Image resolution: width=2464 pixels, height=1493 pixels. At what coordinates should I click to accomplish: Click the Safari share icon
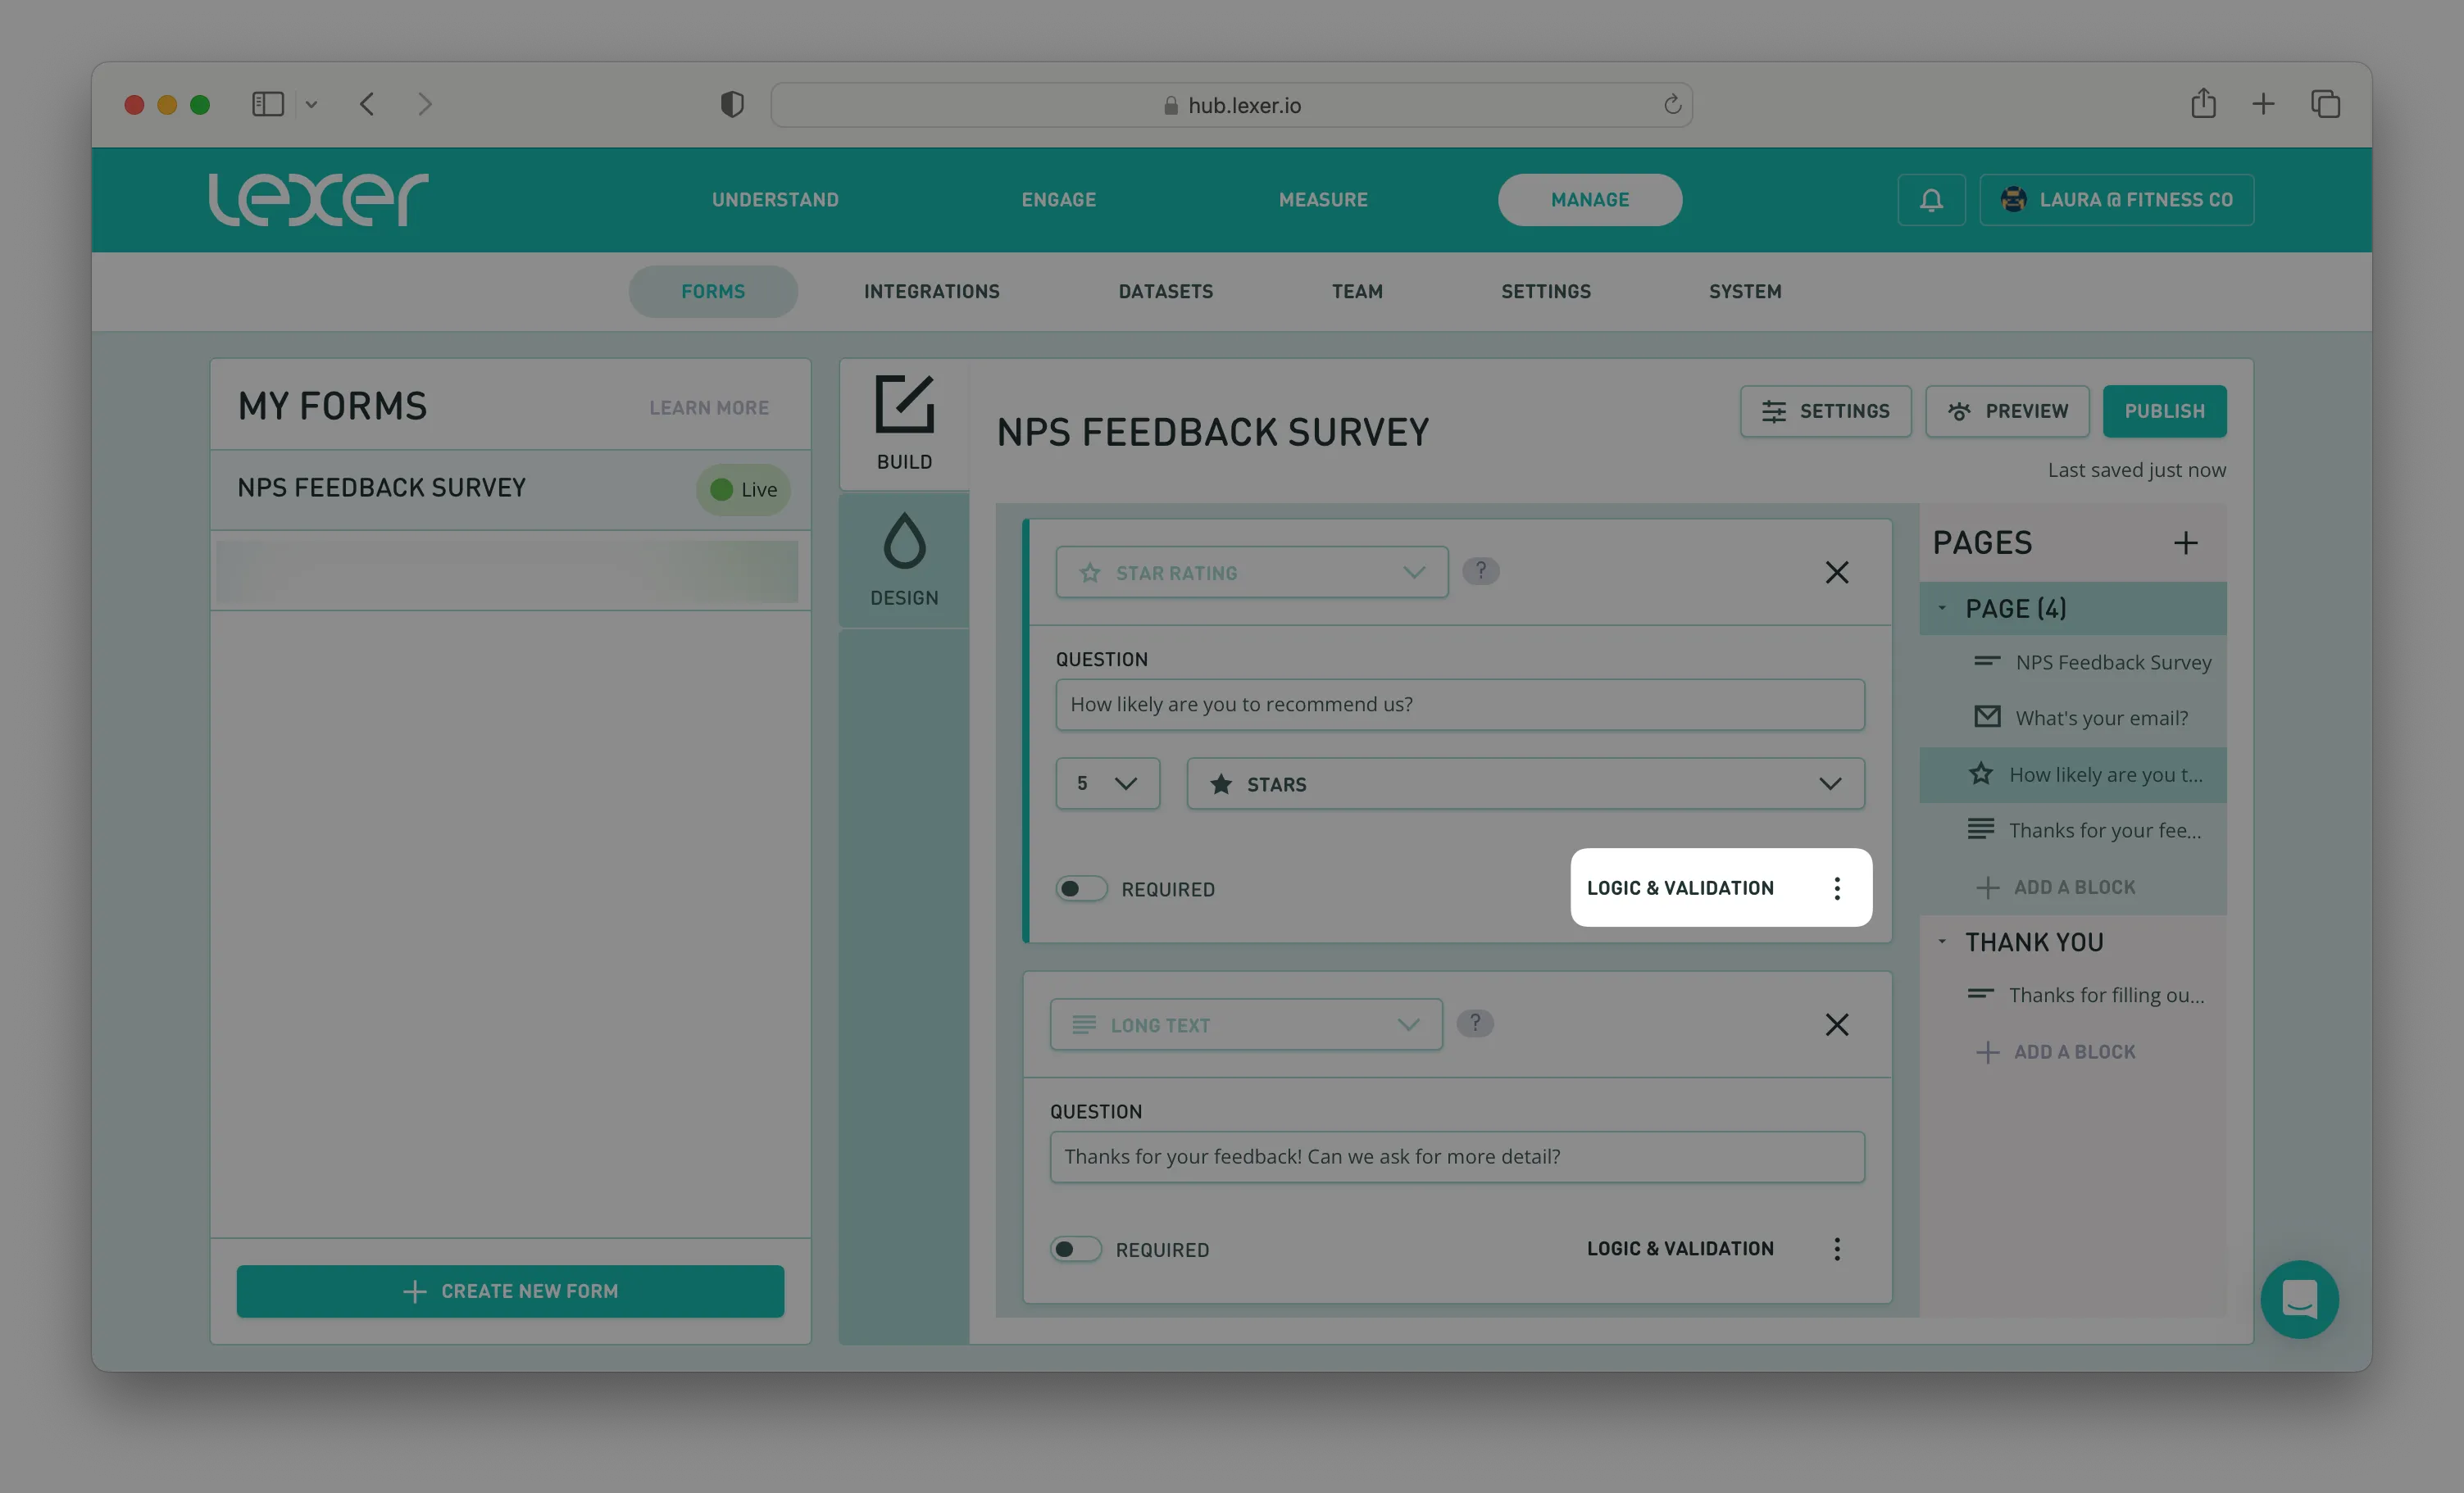tap(2203, 104)
